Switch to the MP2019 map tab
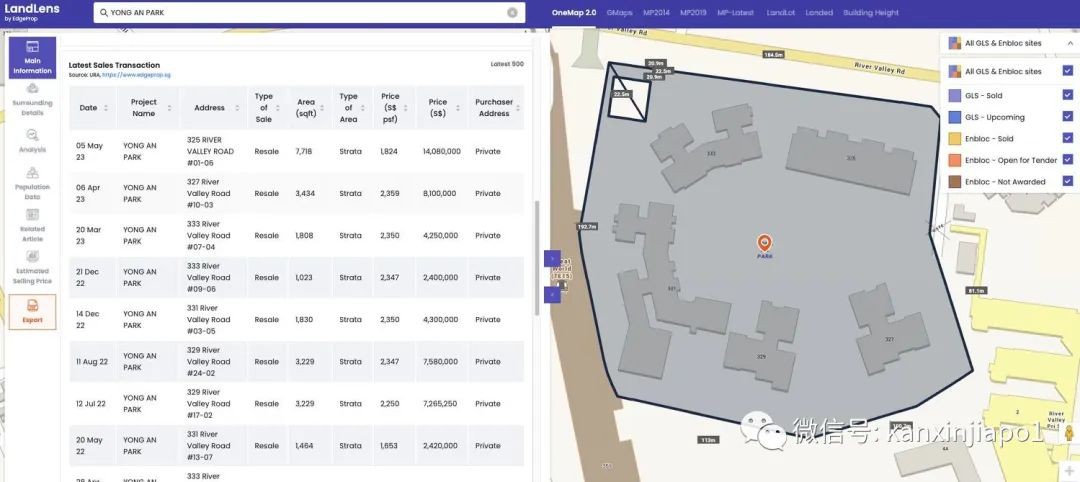 [x=693, y=12]
